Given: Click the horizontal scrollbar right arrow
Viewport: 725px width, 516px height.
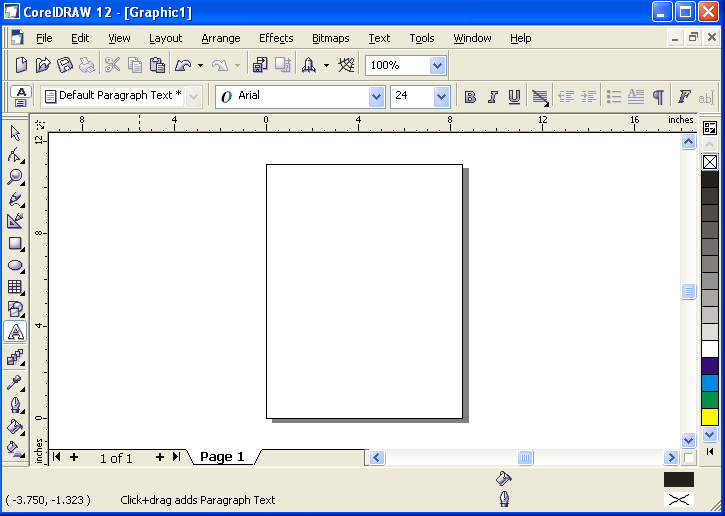Looking at the screenshot, I should (x=671, y=458).
